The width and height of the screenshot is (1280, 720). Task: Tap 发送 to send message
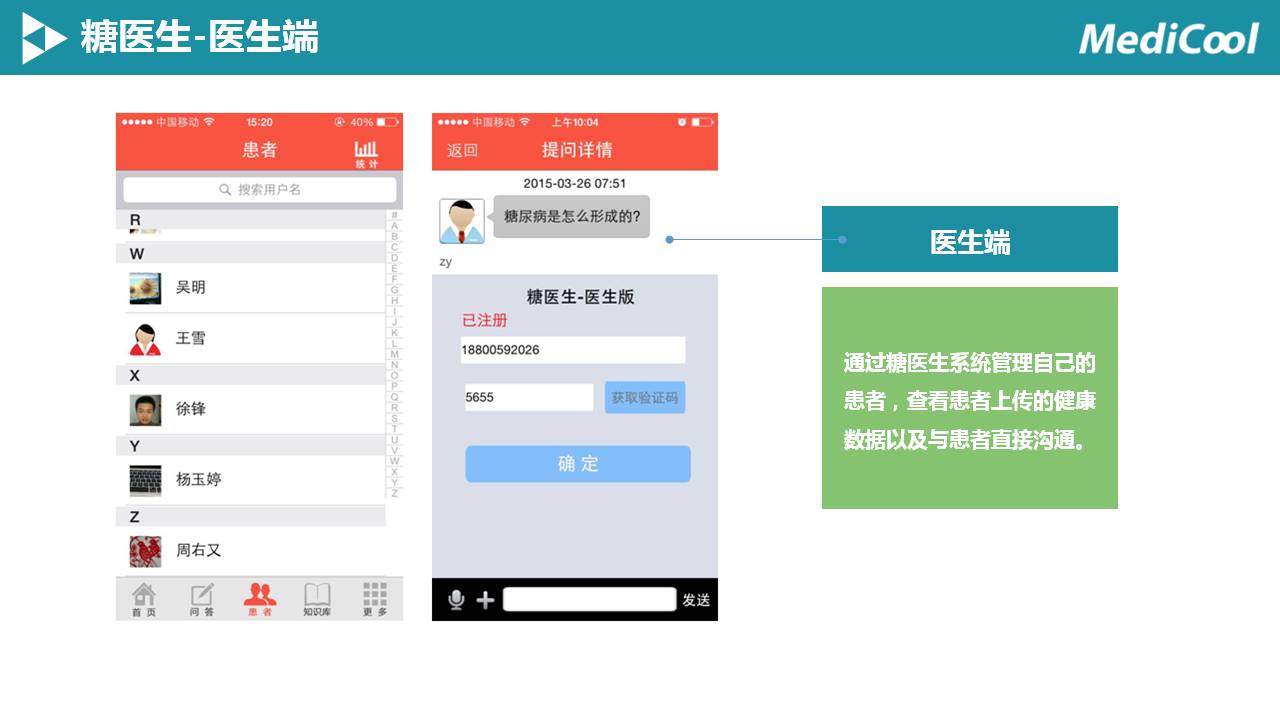point(696,600)
